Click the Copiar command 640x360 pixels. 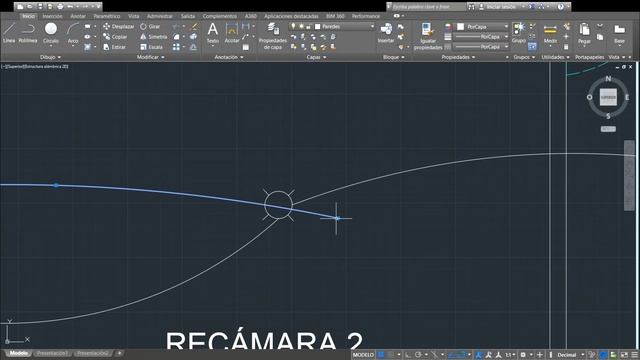pyautogui.click(x=115, y=37)
